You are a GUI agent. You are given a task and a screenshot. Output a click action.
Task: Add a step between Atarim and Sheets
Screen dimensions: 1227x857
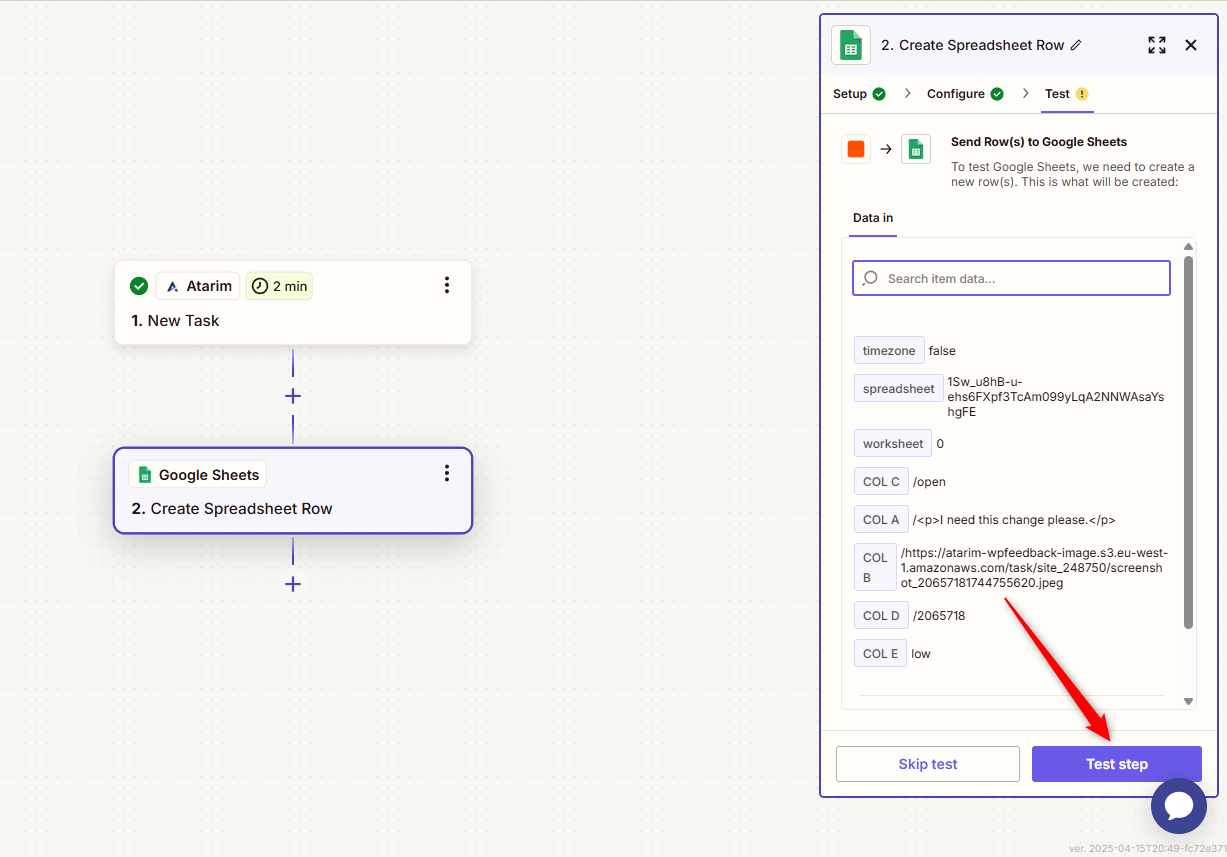[292, 396]
